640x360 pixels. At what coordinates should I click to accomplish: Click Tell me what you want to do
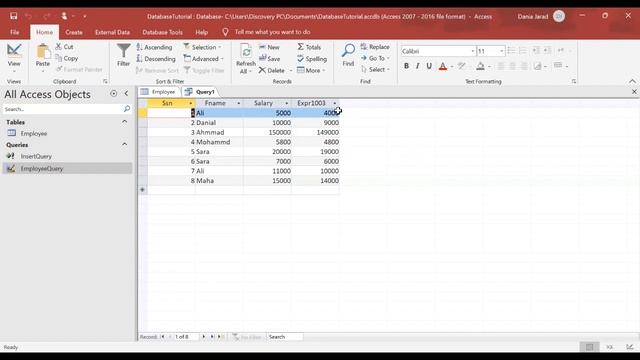click(x=272, y=32)
